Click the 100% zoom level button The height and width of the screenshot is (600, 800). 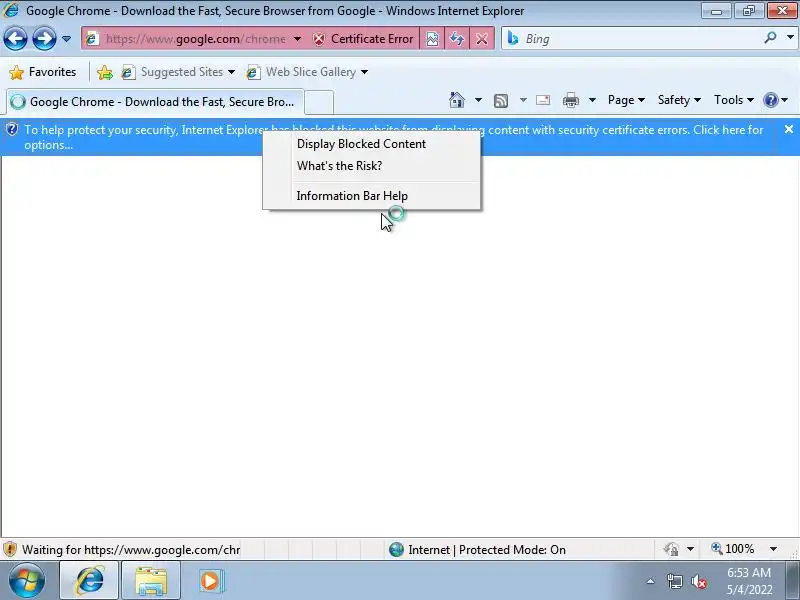point(733,549)
